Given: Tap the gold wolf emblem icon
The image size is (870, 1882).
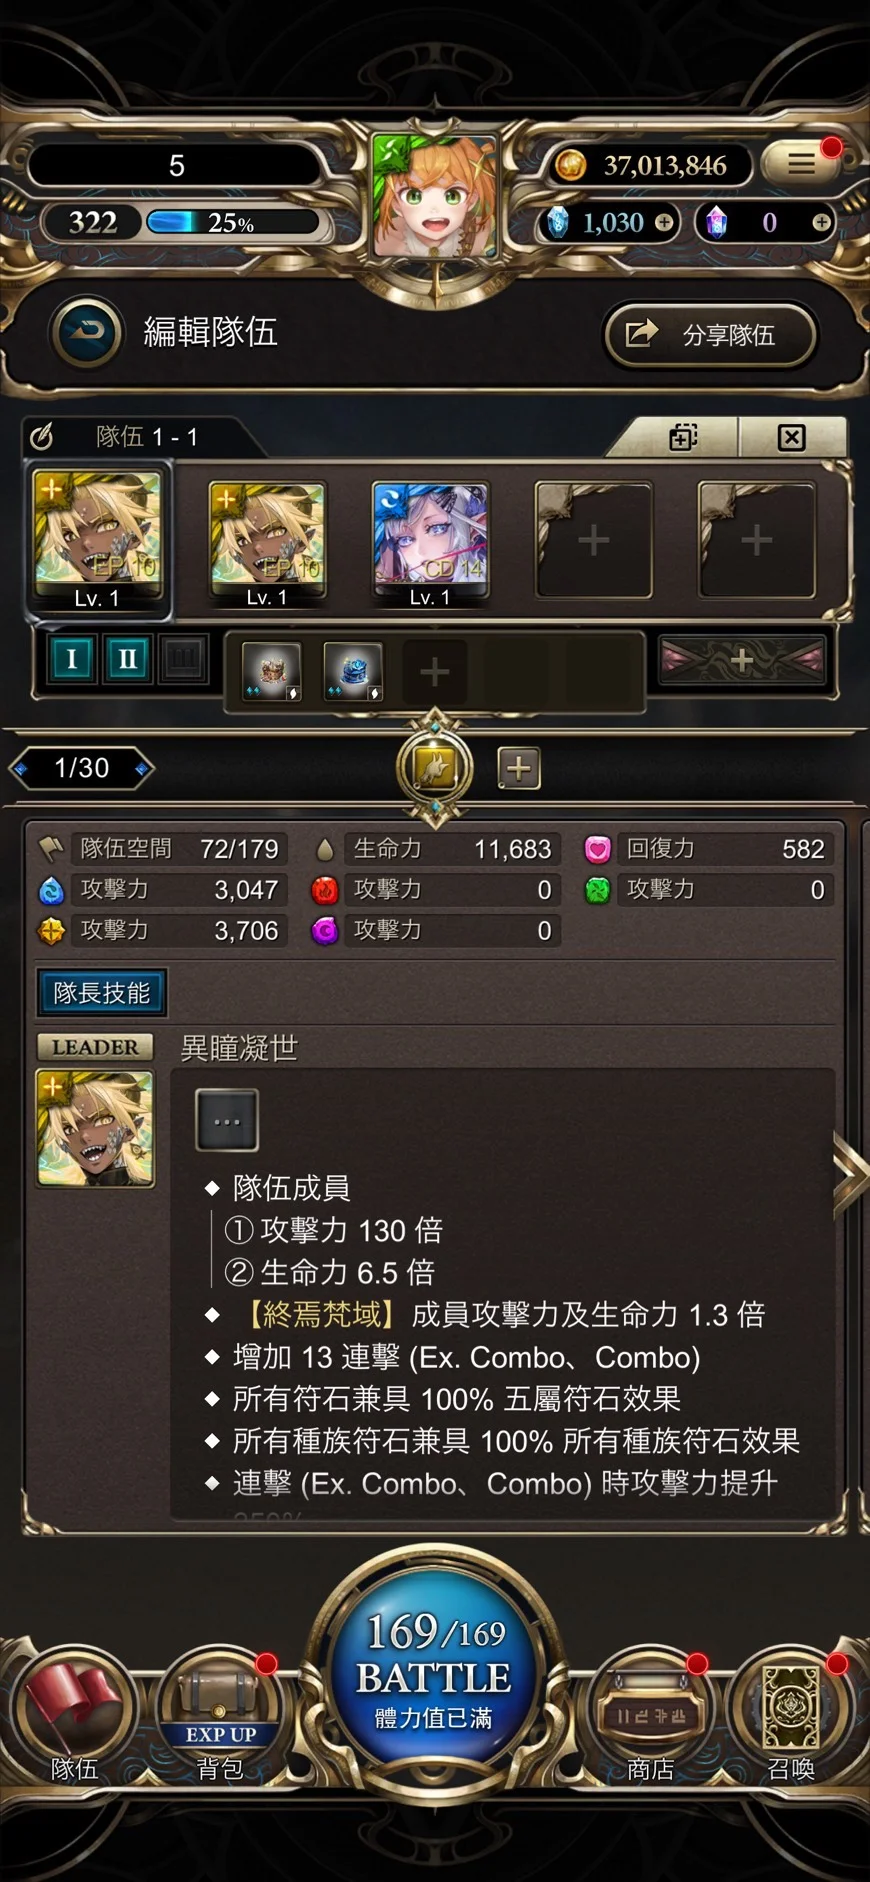Looking at the screenshot, I should pos(435,768).
